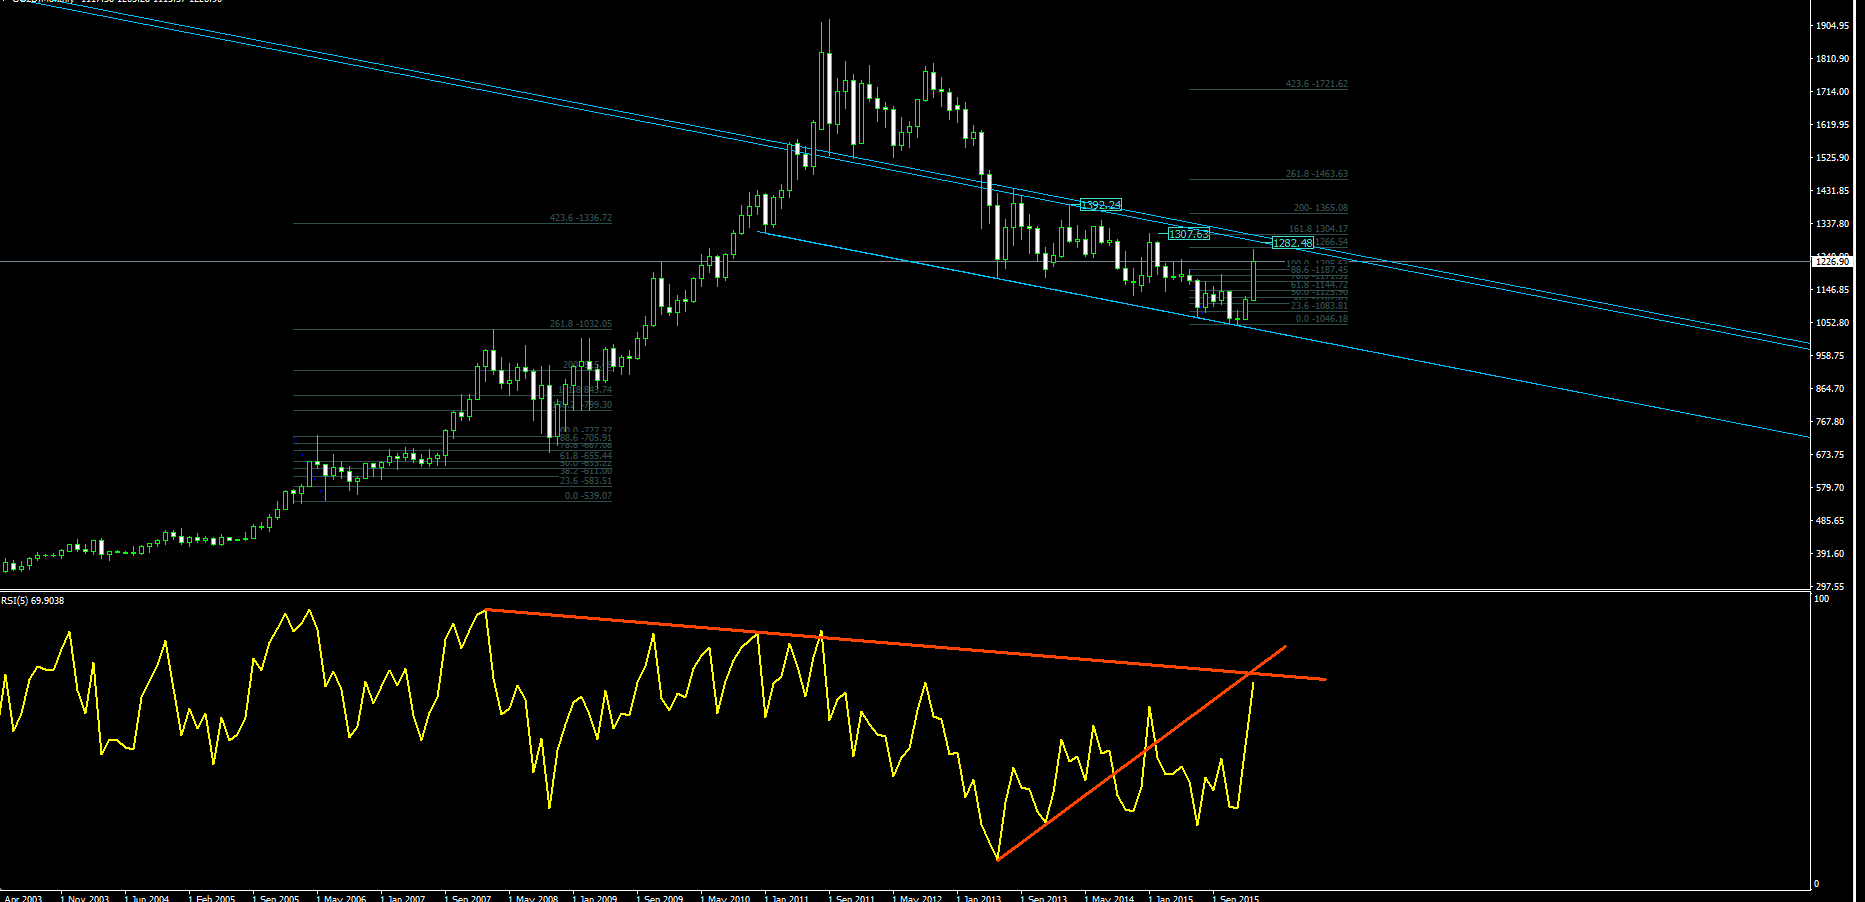Click the 1 Sep 2015 date on time axis

click(x=1236, y=898)
